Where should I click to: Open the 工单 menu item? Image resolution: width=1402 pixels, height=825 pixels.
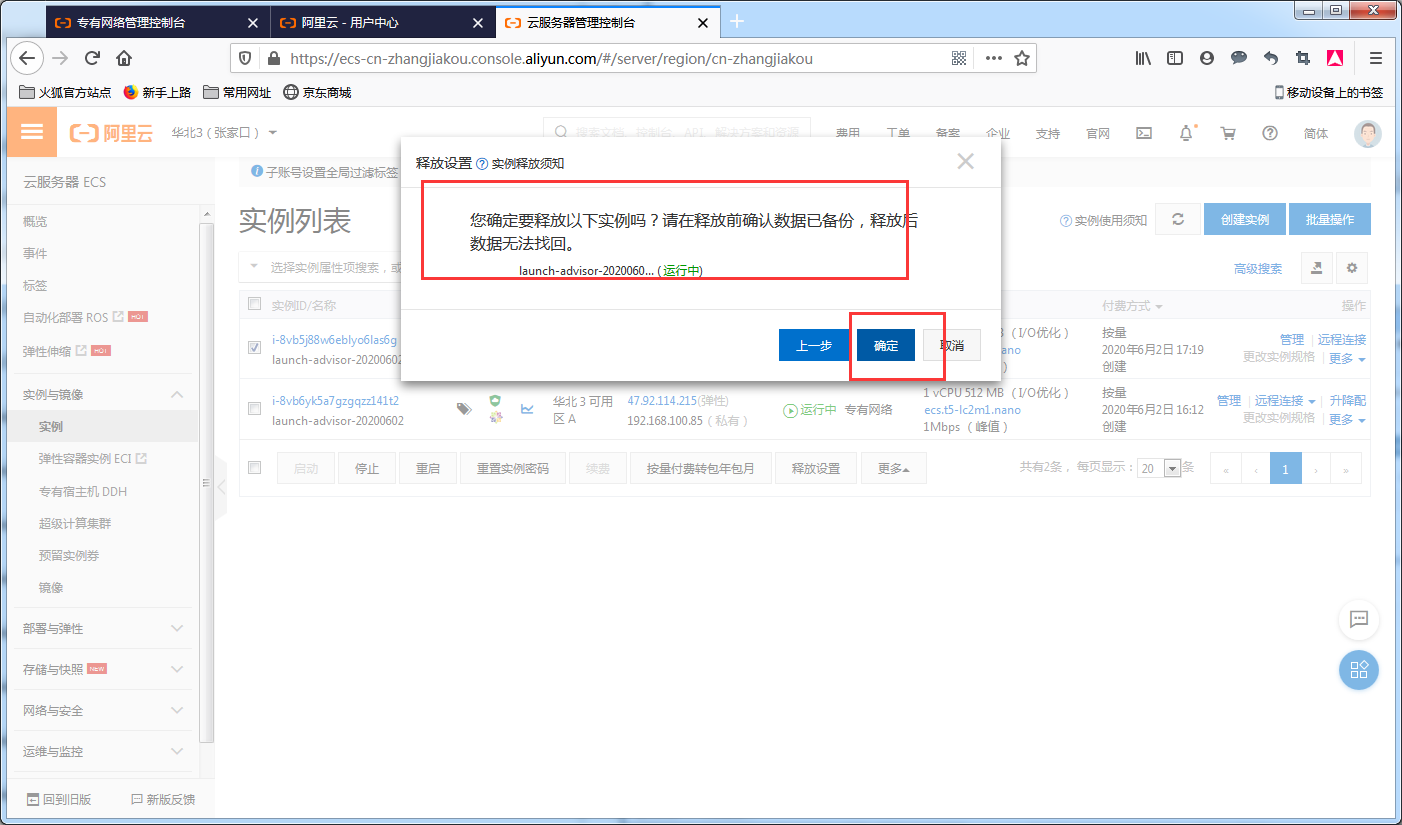coord(898,131)
